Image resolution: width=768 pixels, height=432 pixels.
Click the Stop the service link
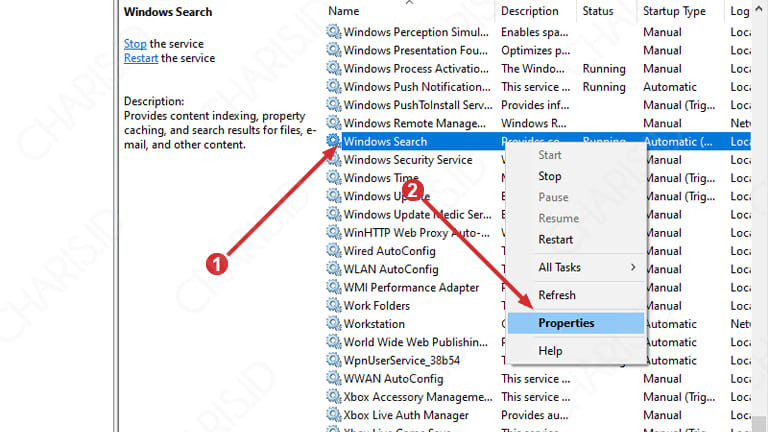135,44
